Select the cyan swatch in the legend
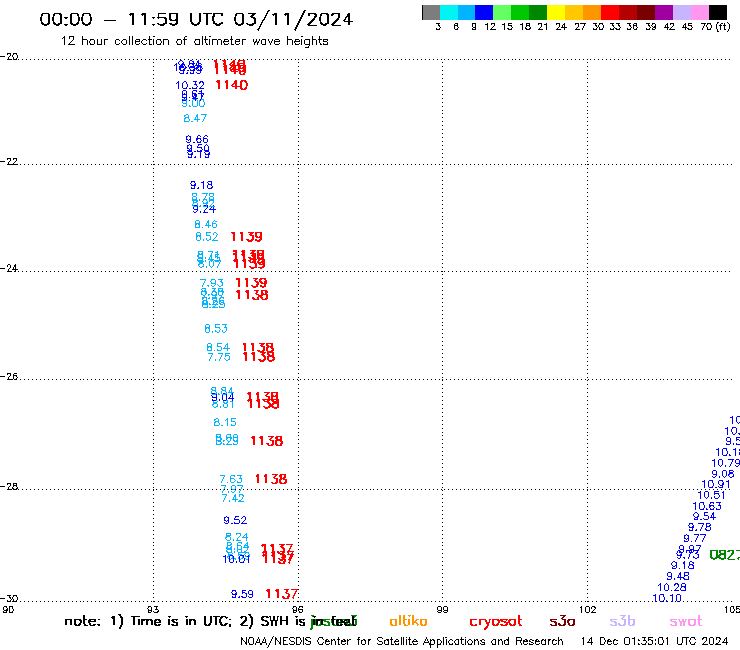Viewport: 740px width, 650px height. 449,12
